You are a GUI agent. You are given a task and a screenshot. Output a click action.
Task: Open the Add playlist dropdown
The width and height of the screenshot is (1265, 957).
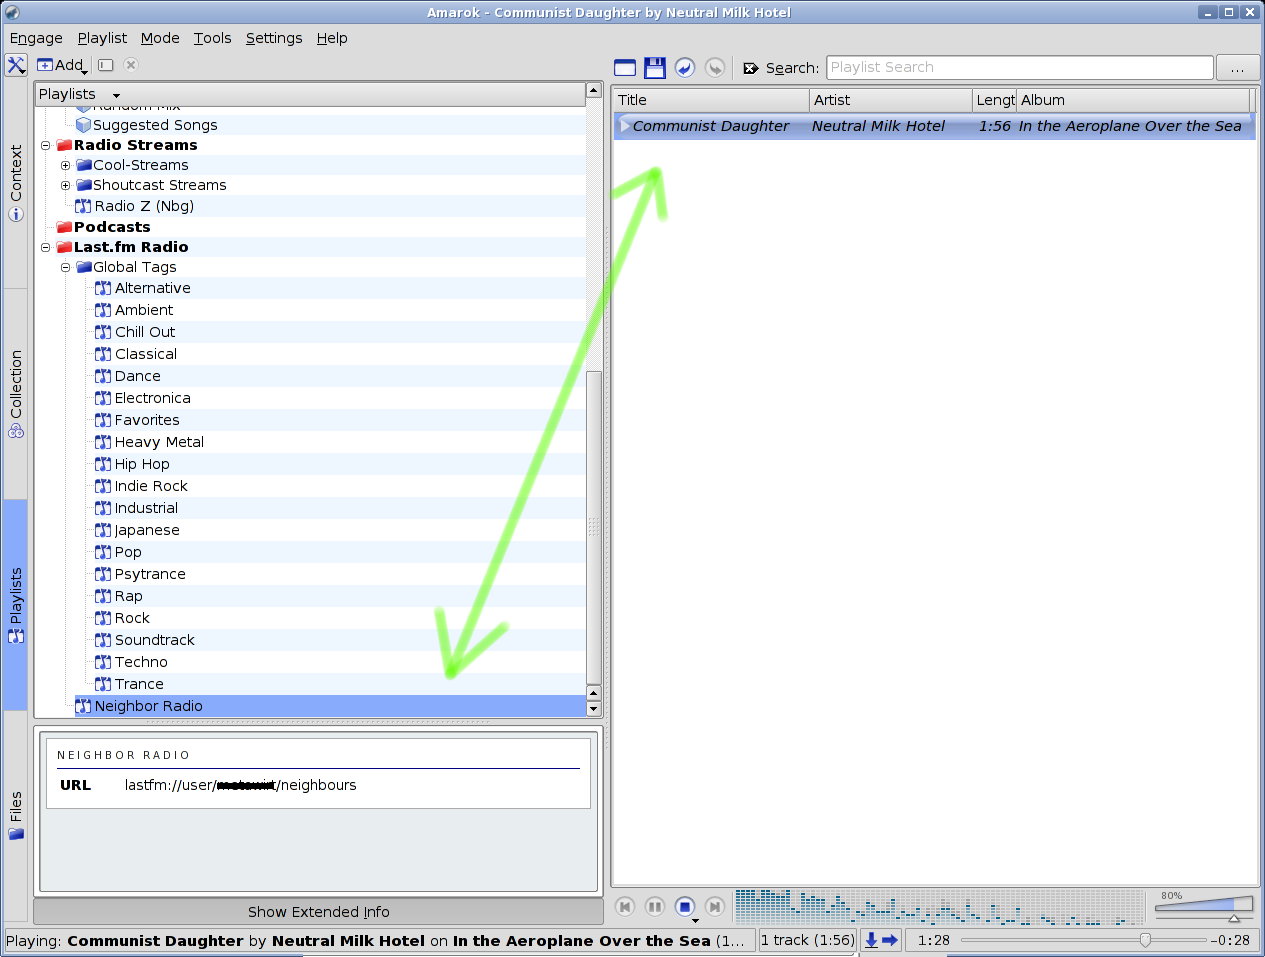tap(62, 65)
